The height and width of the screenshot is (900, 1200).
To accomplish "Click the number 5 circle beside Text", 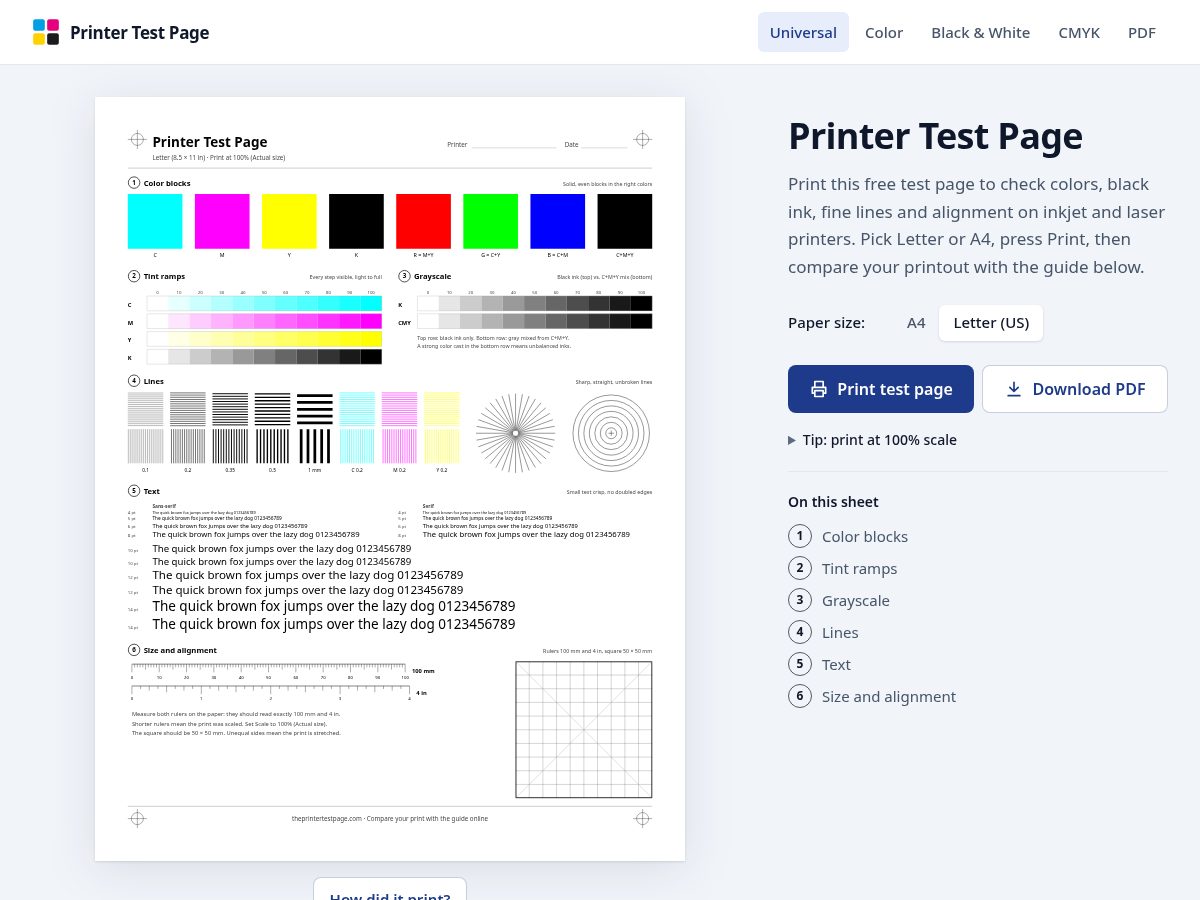I will coord(800,664).
